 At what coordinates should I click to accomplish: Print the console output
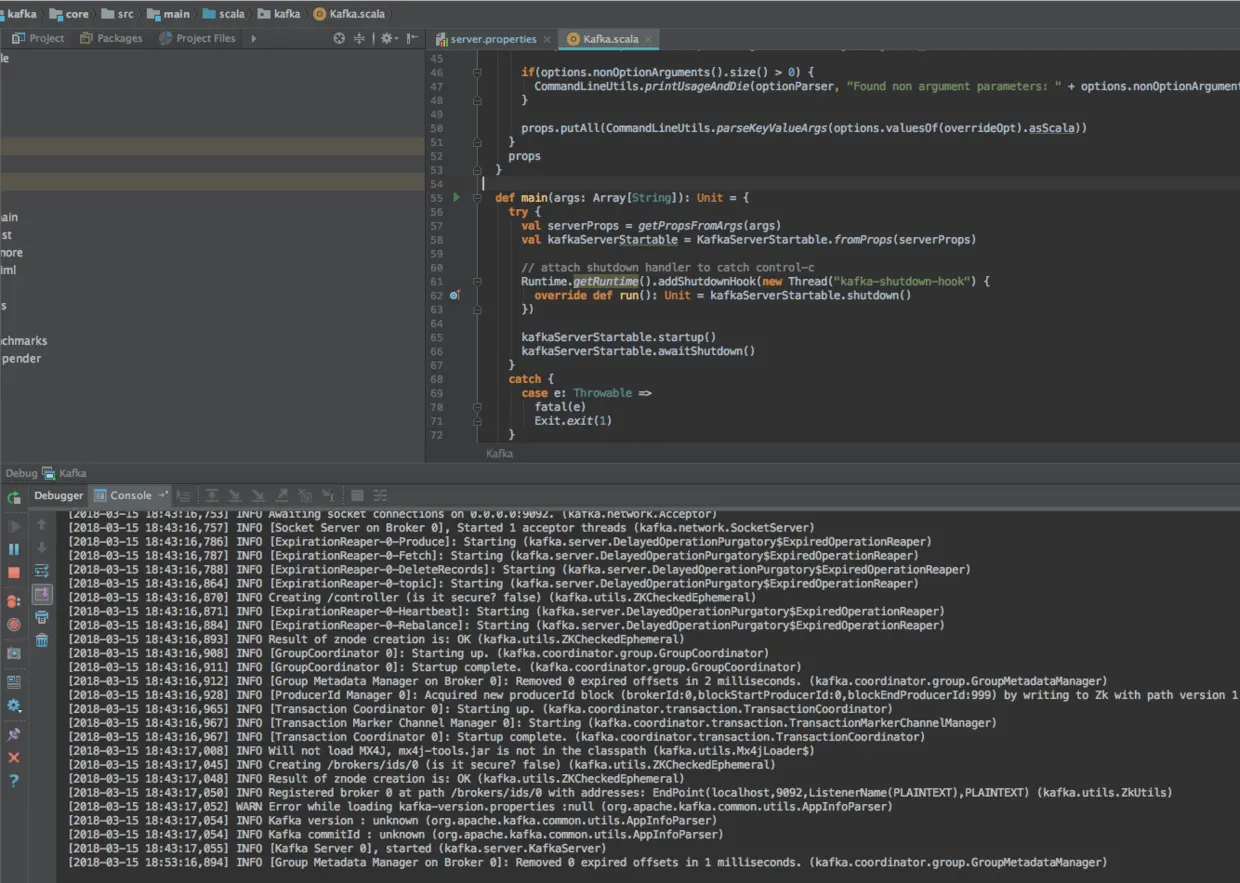click(x=42, y=617)
